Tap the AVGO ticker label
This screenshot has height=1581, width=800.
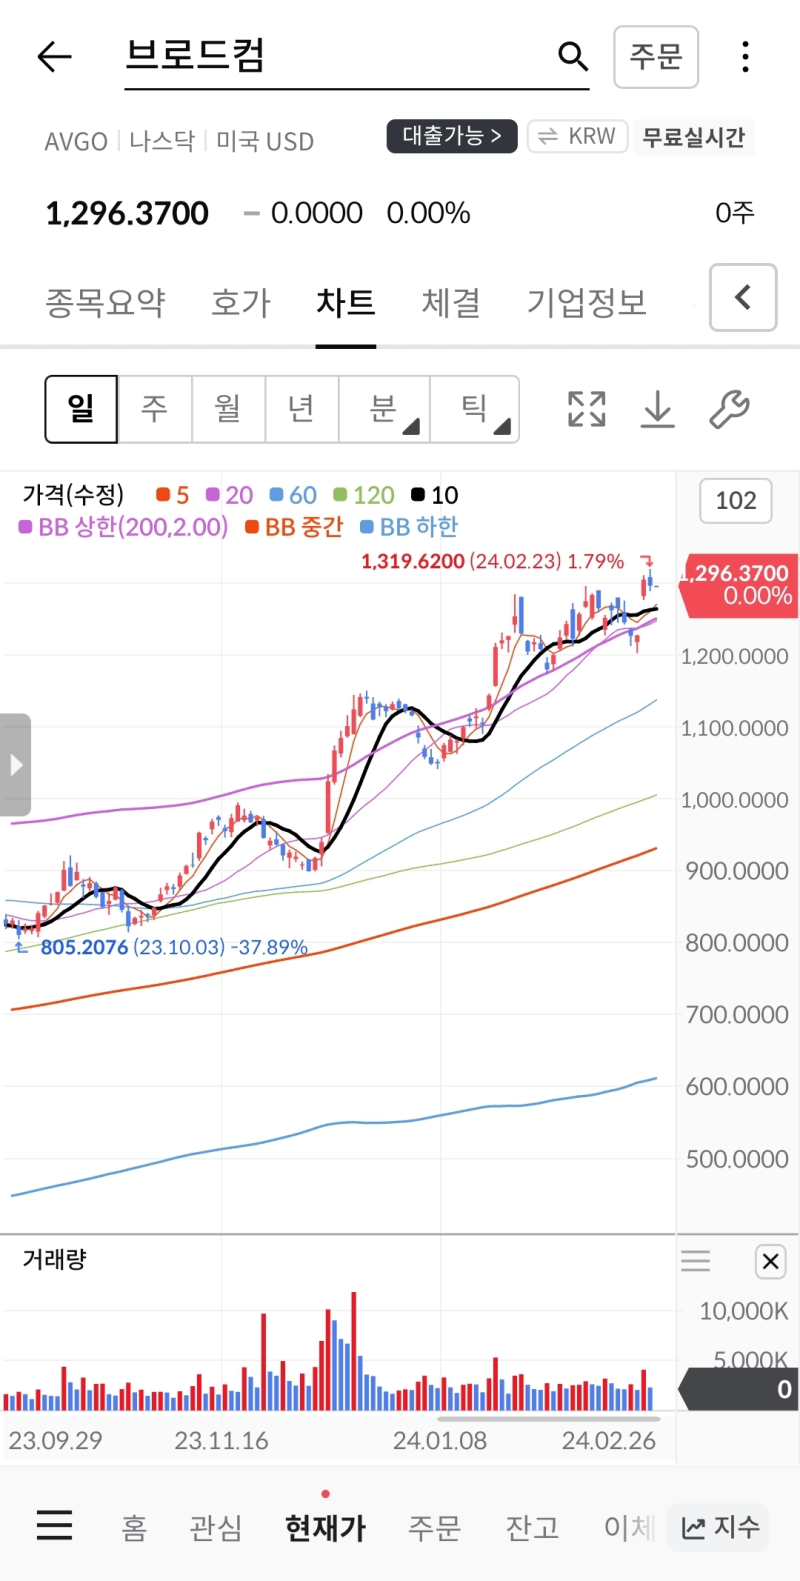76,142
